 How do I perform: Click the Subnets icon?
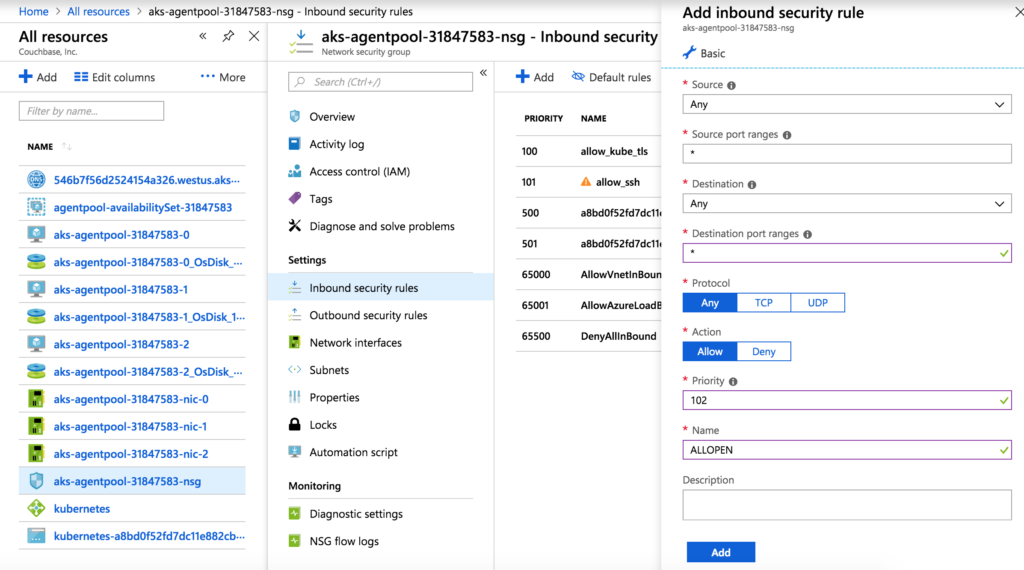[x=295, y=370]
